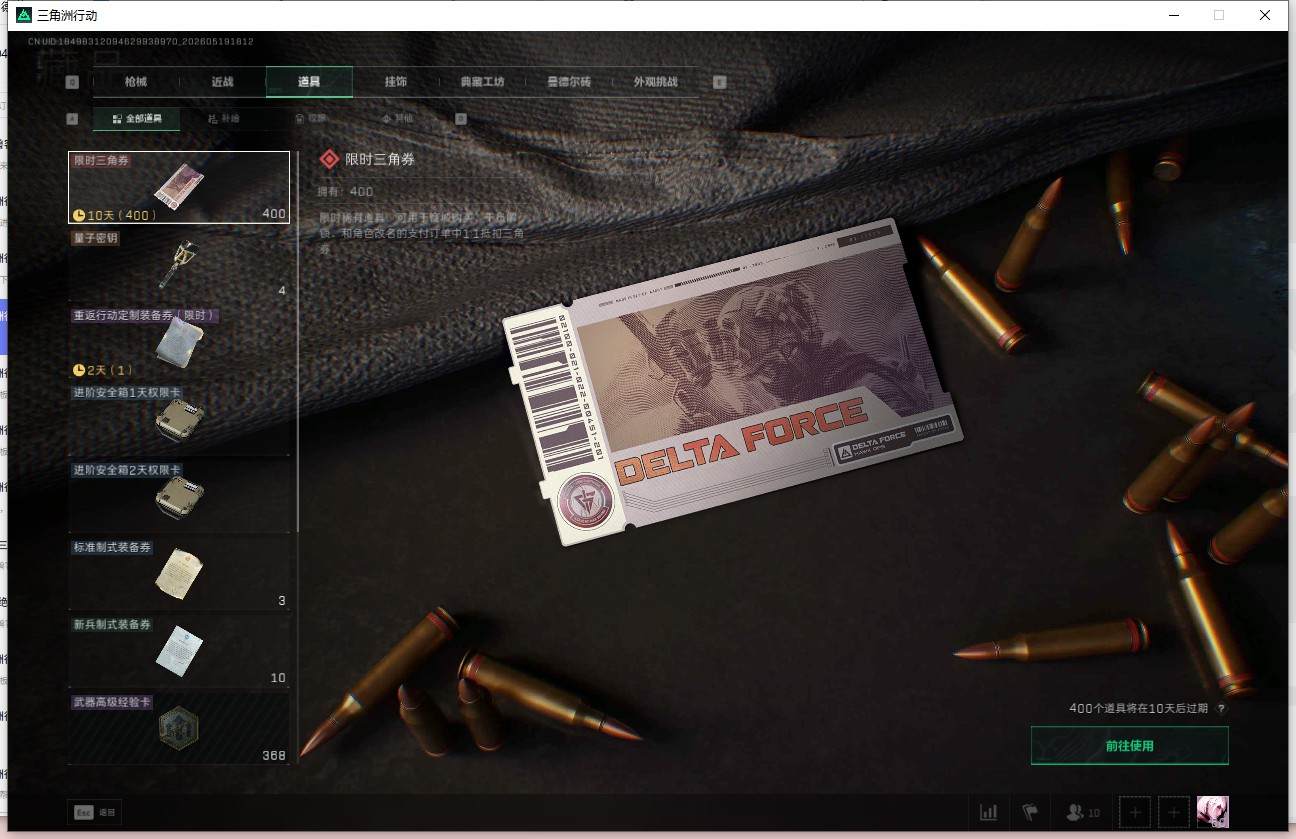Select the 限时三角券 item card
This screenshot has width=1296, height=839.
coord(179,187)
